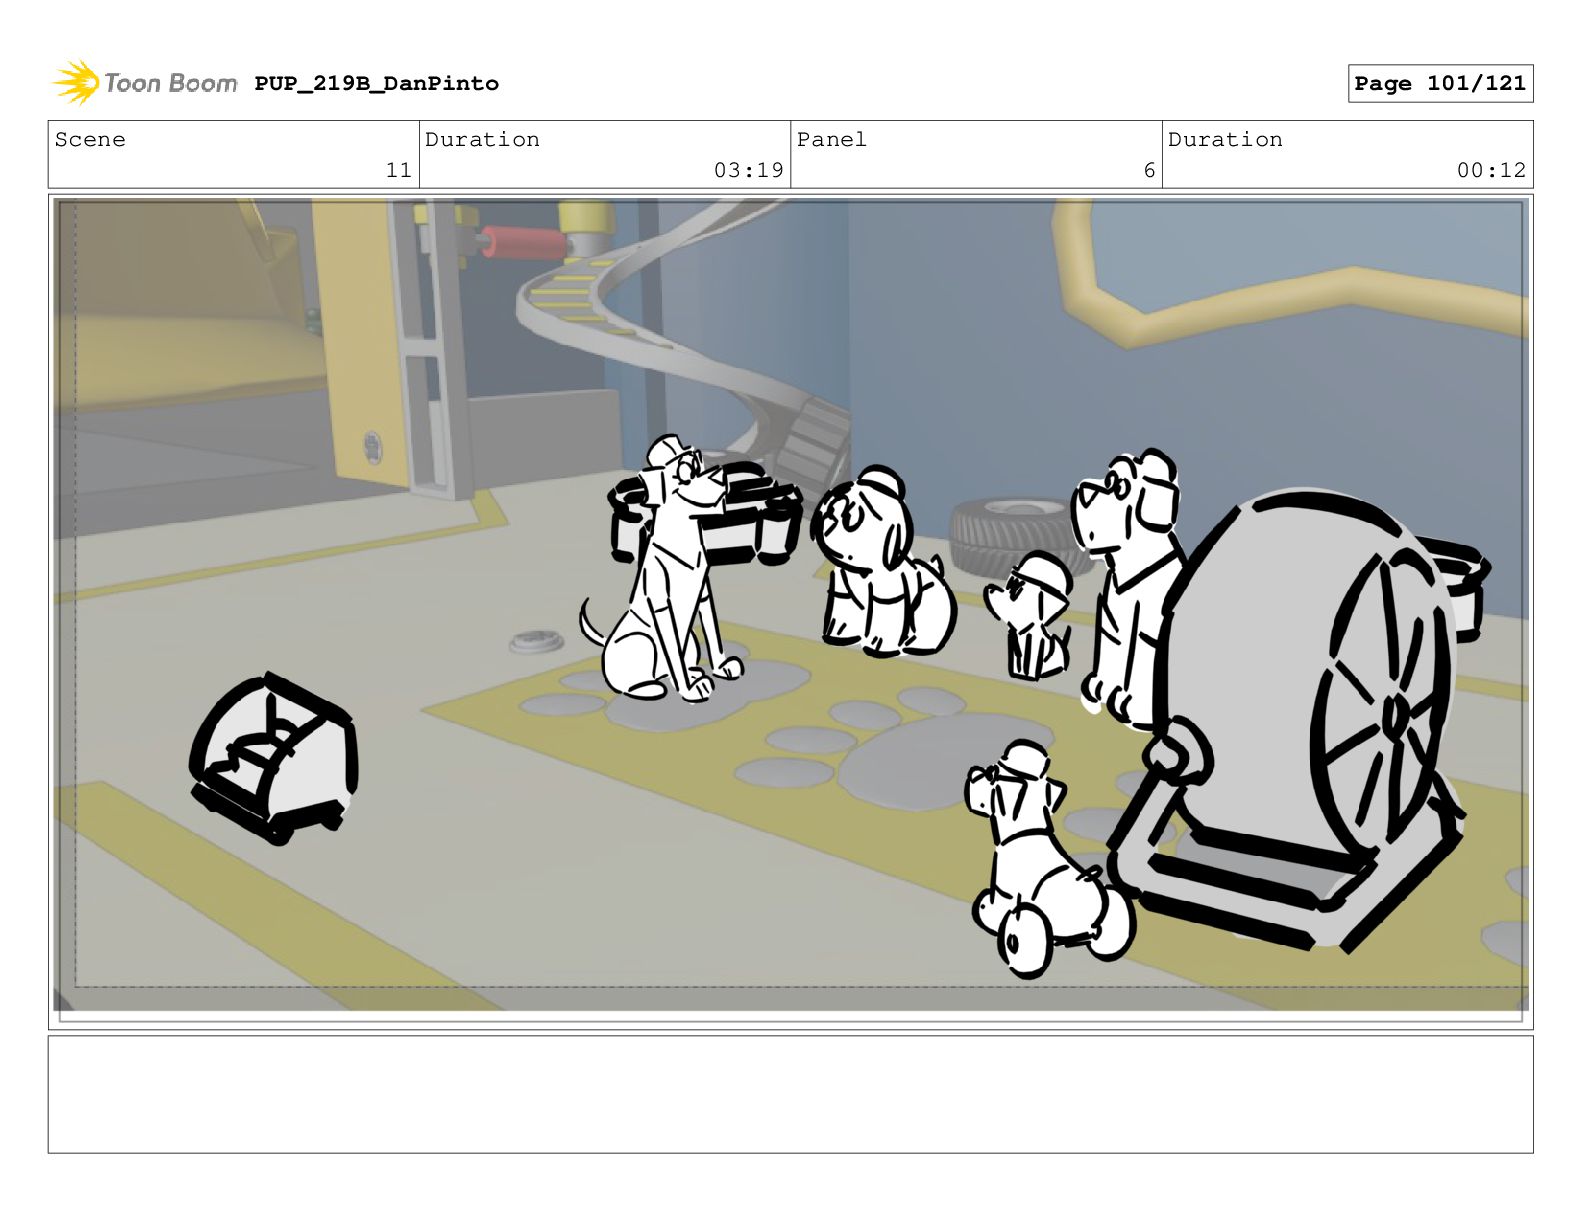
Task: Click the Panel label cell
Action: coord(976,154)
